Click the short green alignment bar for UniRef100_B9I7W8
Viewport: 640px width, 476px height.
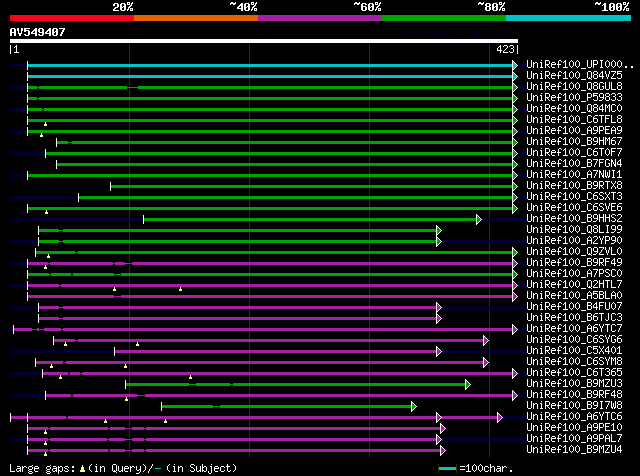tap(287, 407)
